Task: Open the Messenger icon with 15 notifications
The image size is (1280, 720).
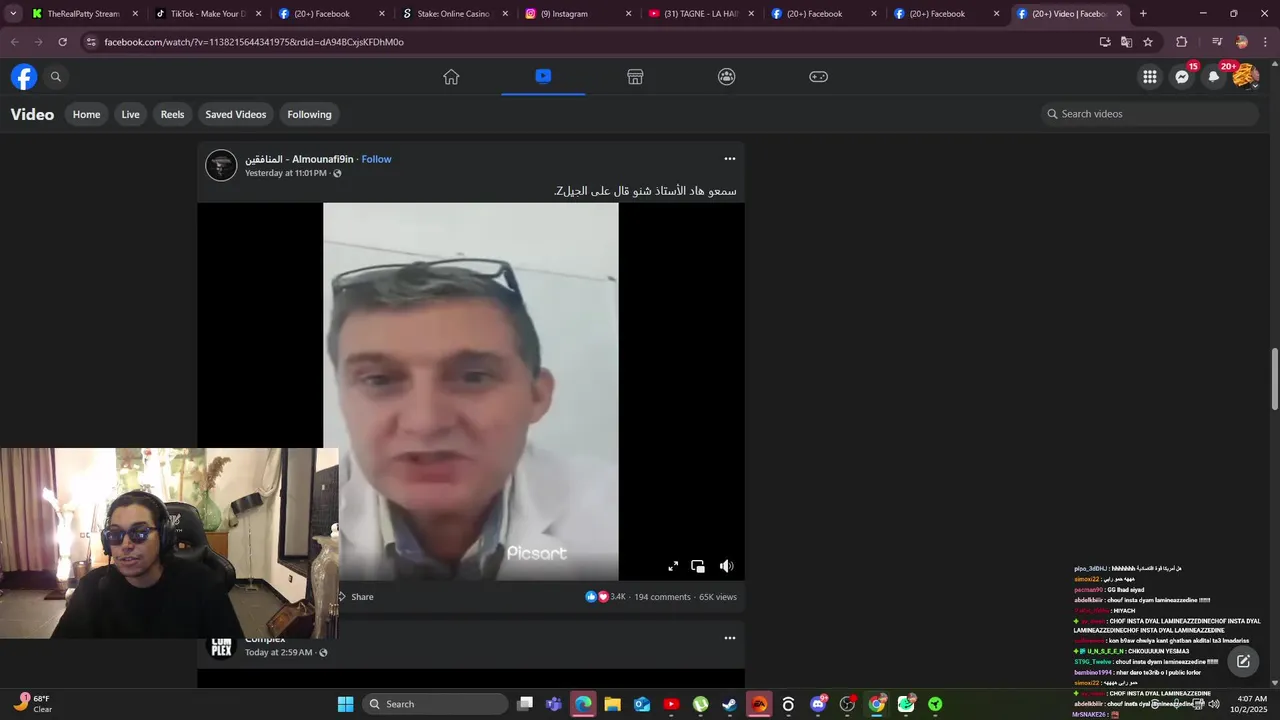Action: pos(1182,77)
